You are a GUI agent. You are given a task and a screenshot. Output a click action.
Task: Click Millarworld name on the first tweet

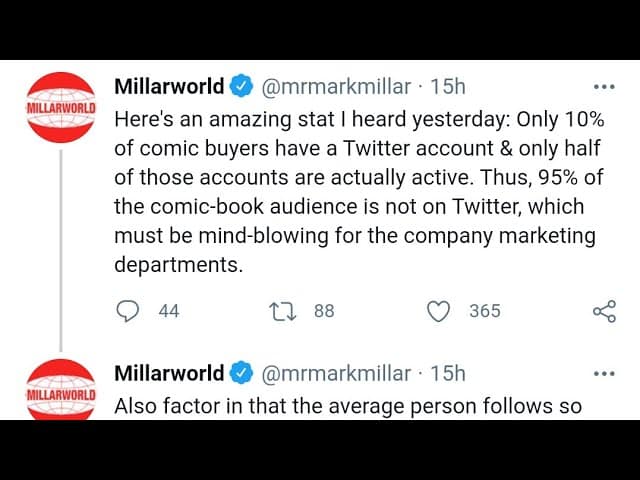coord(169,87)
